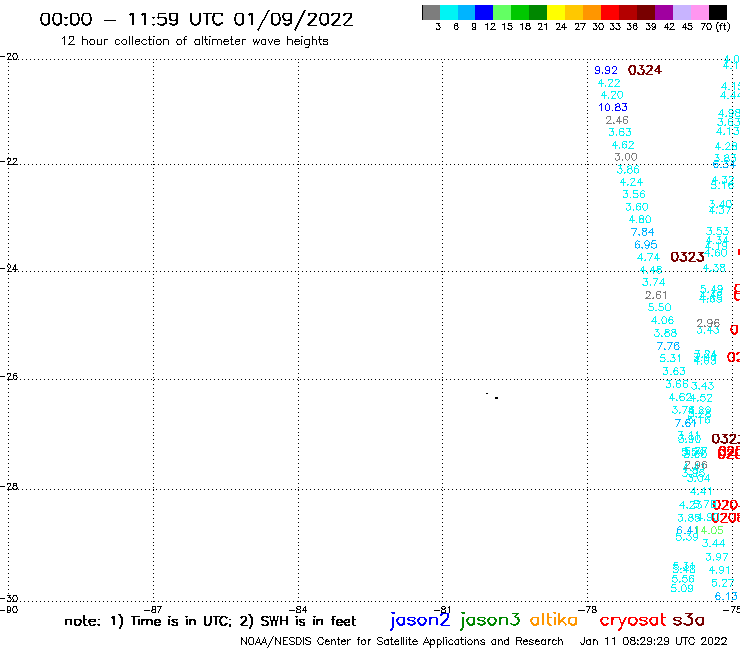Select the light green 15 ft swatch
Screen dimensions: 740x650
(502, 12)
